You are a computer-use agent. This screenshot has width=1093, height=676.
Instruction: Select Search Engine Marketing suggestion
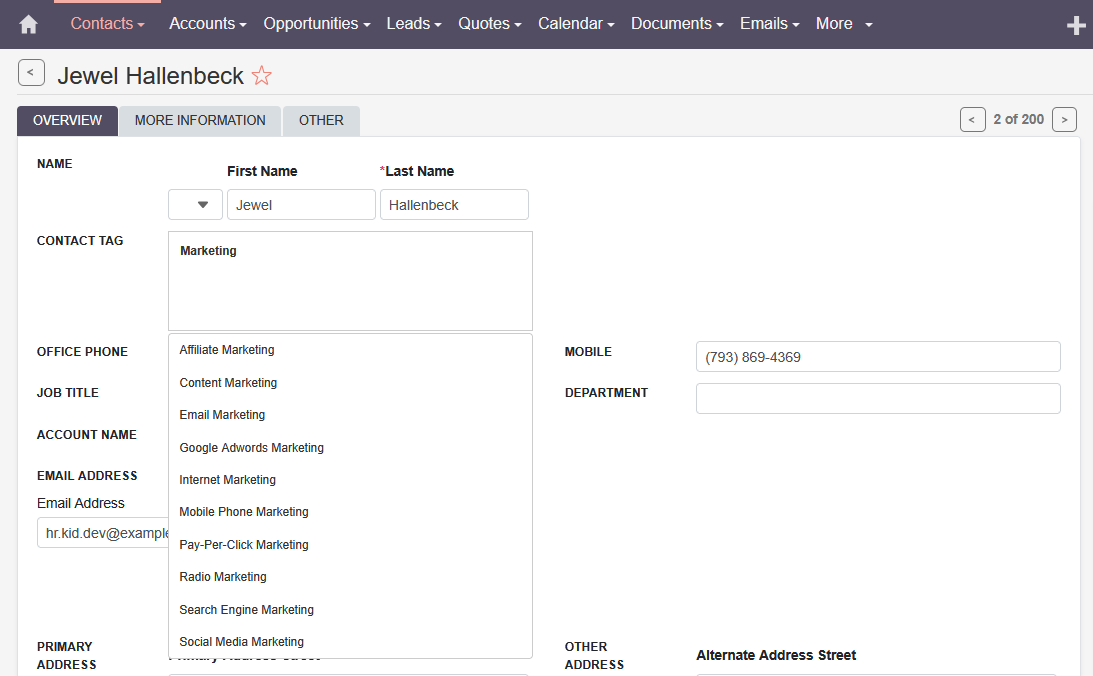click(x=351, y=609)
